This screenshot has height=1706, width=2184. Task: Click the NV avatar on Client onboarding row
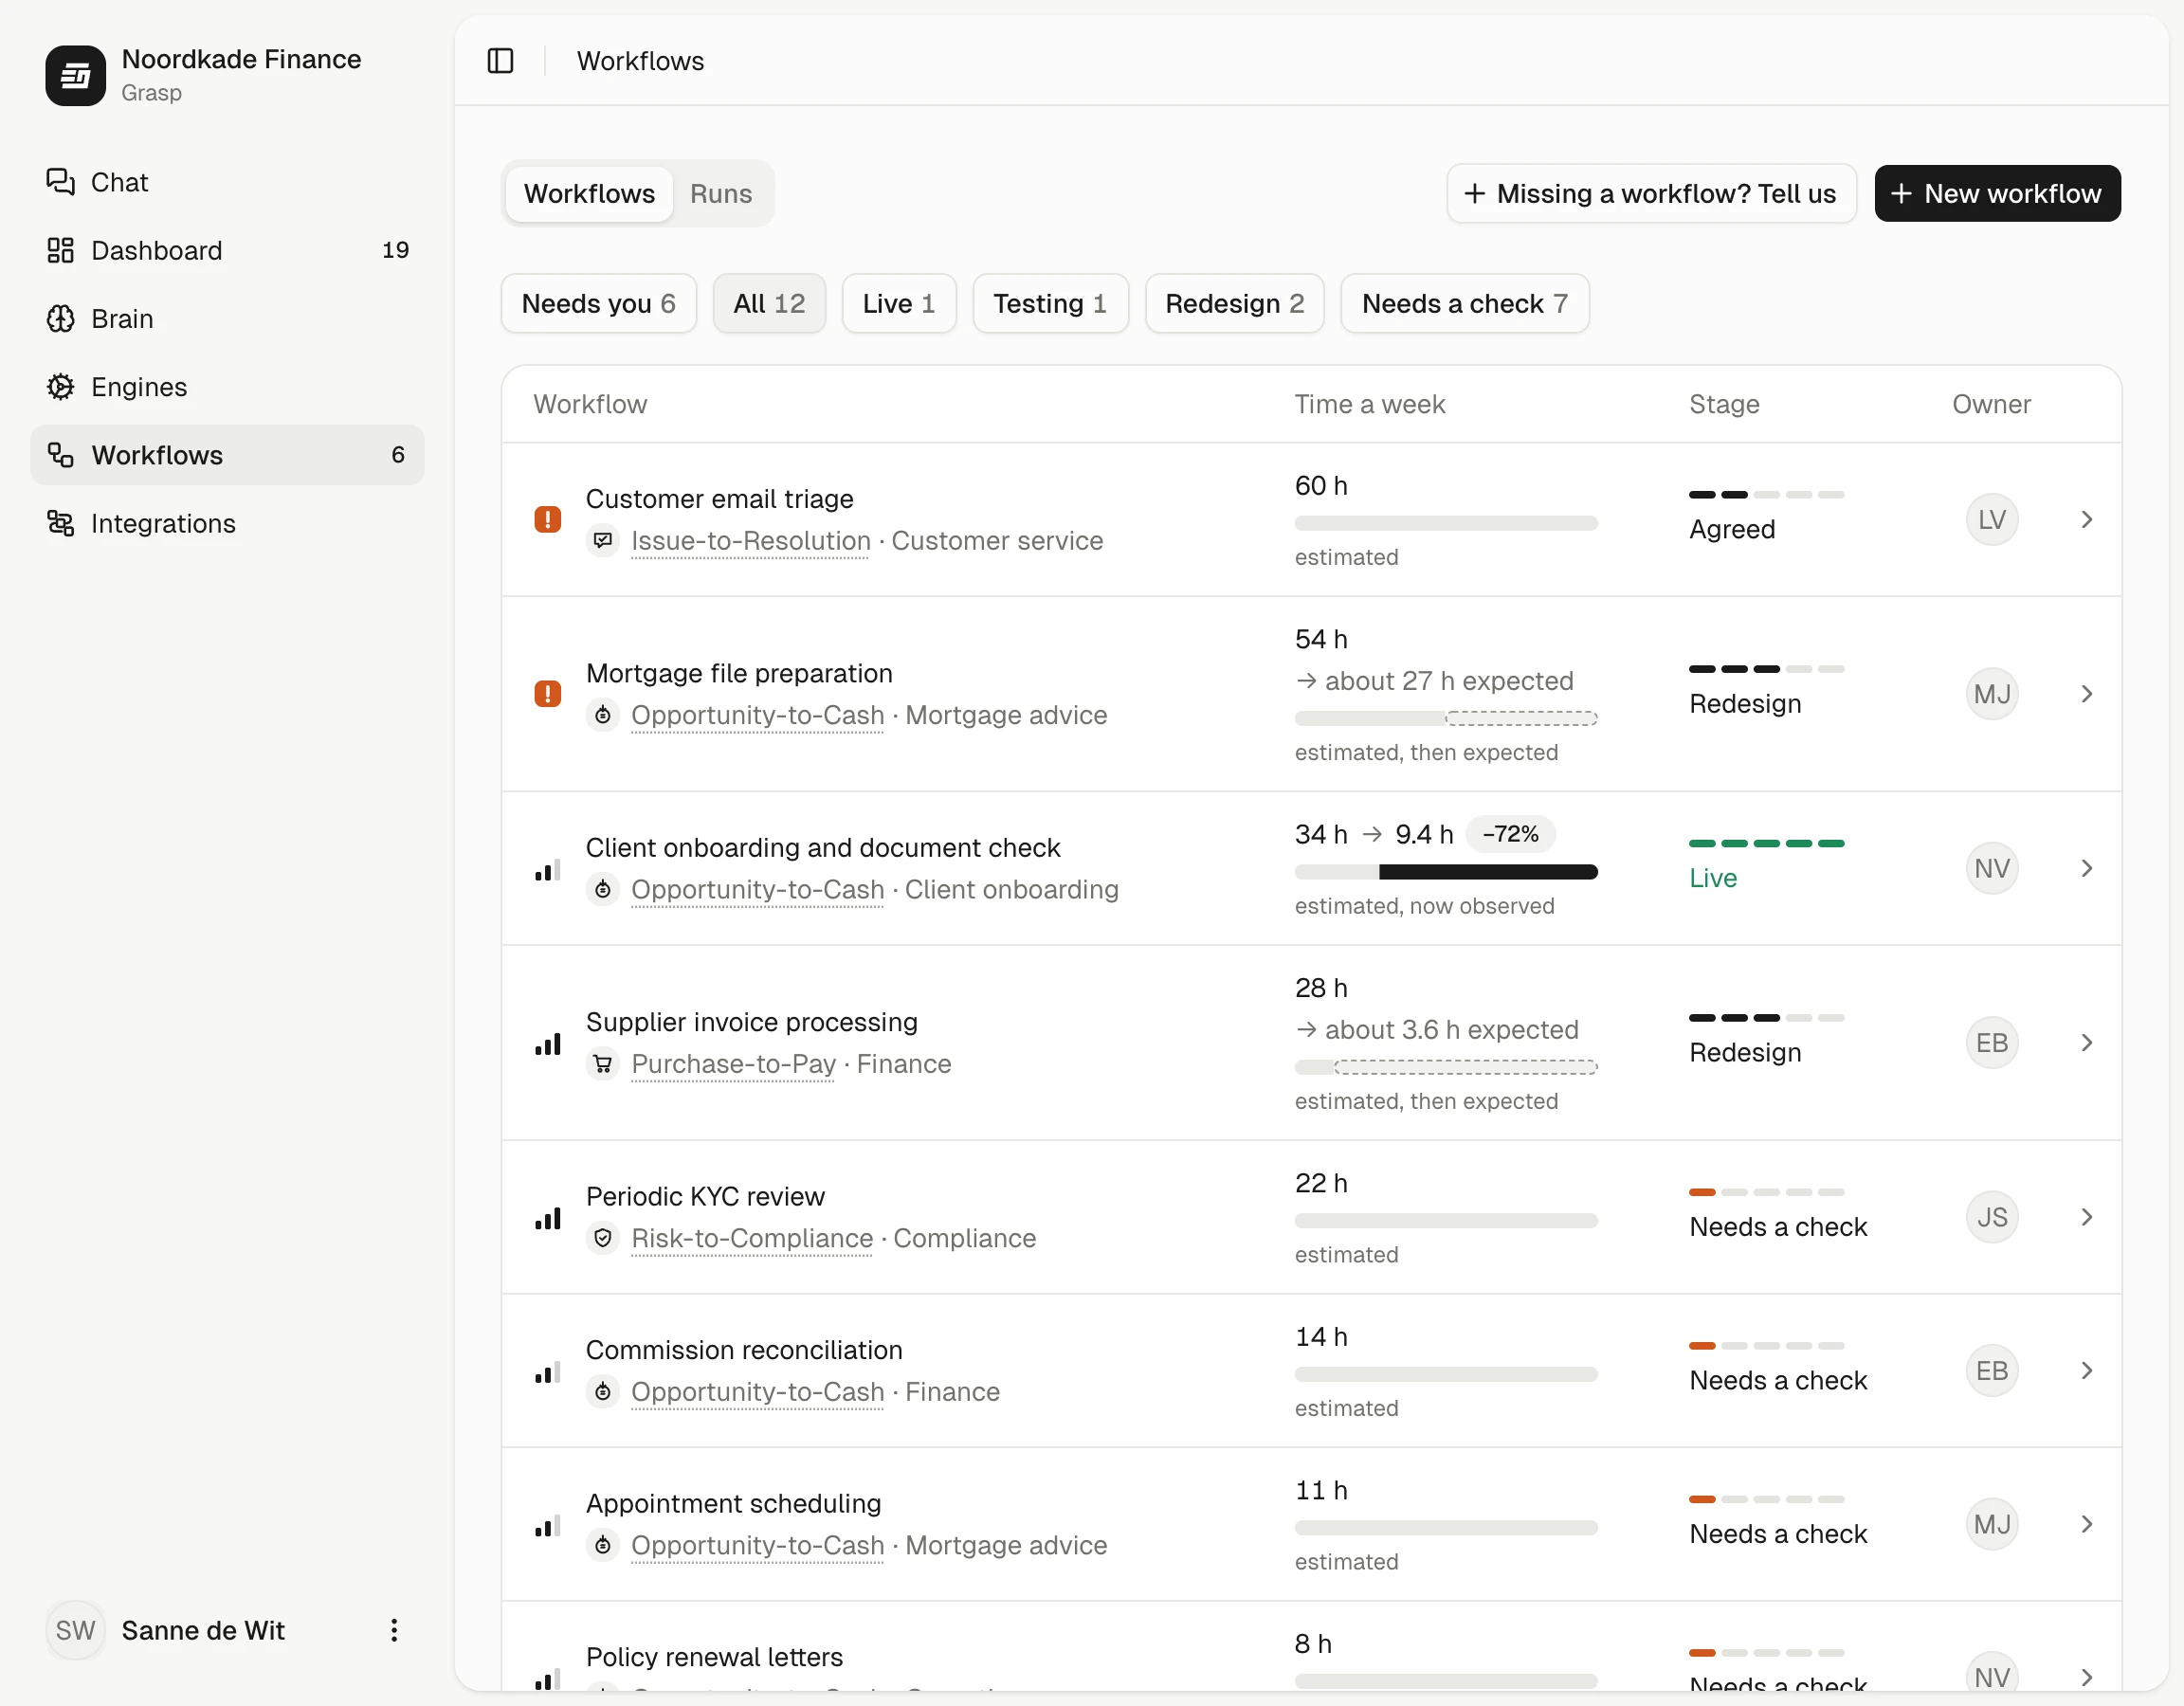click(1991, 868)
